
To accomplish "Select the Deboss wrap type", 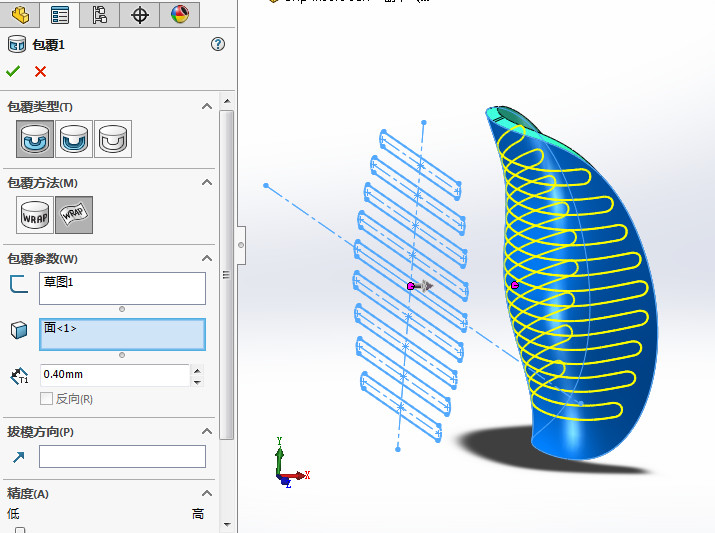I will (74, 139).
